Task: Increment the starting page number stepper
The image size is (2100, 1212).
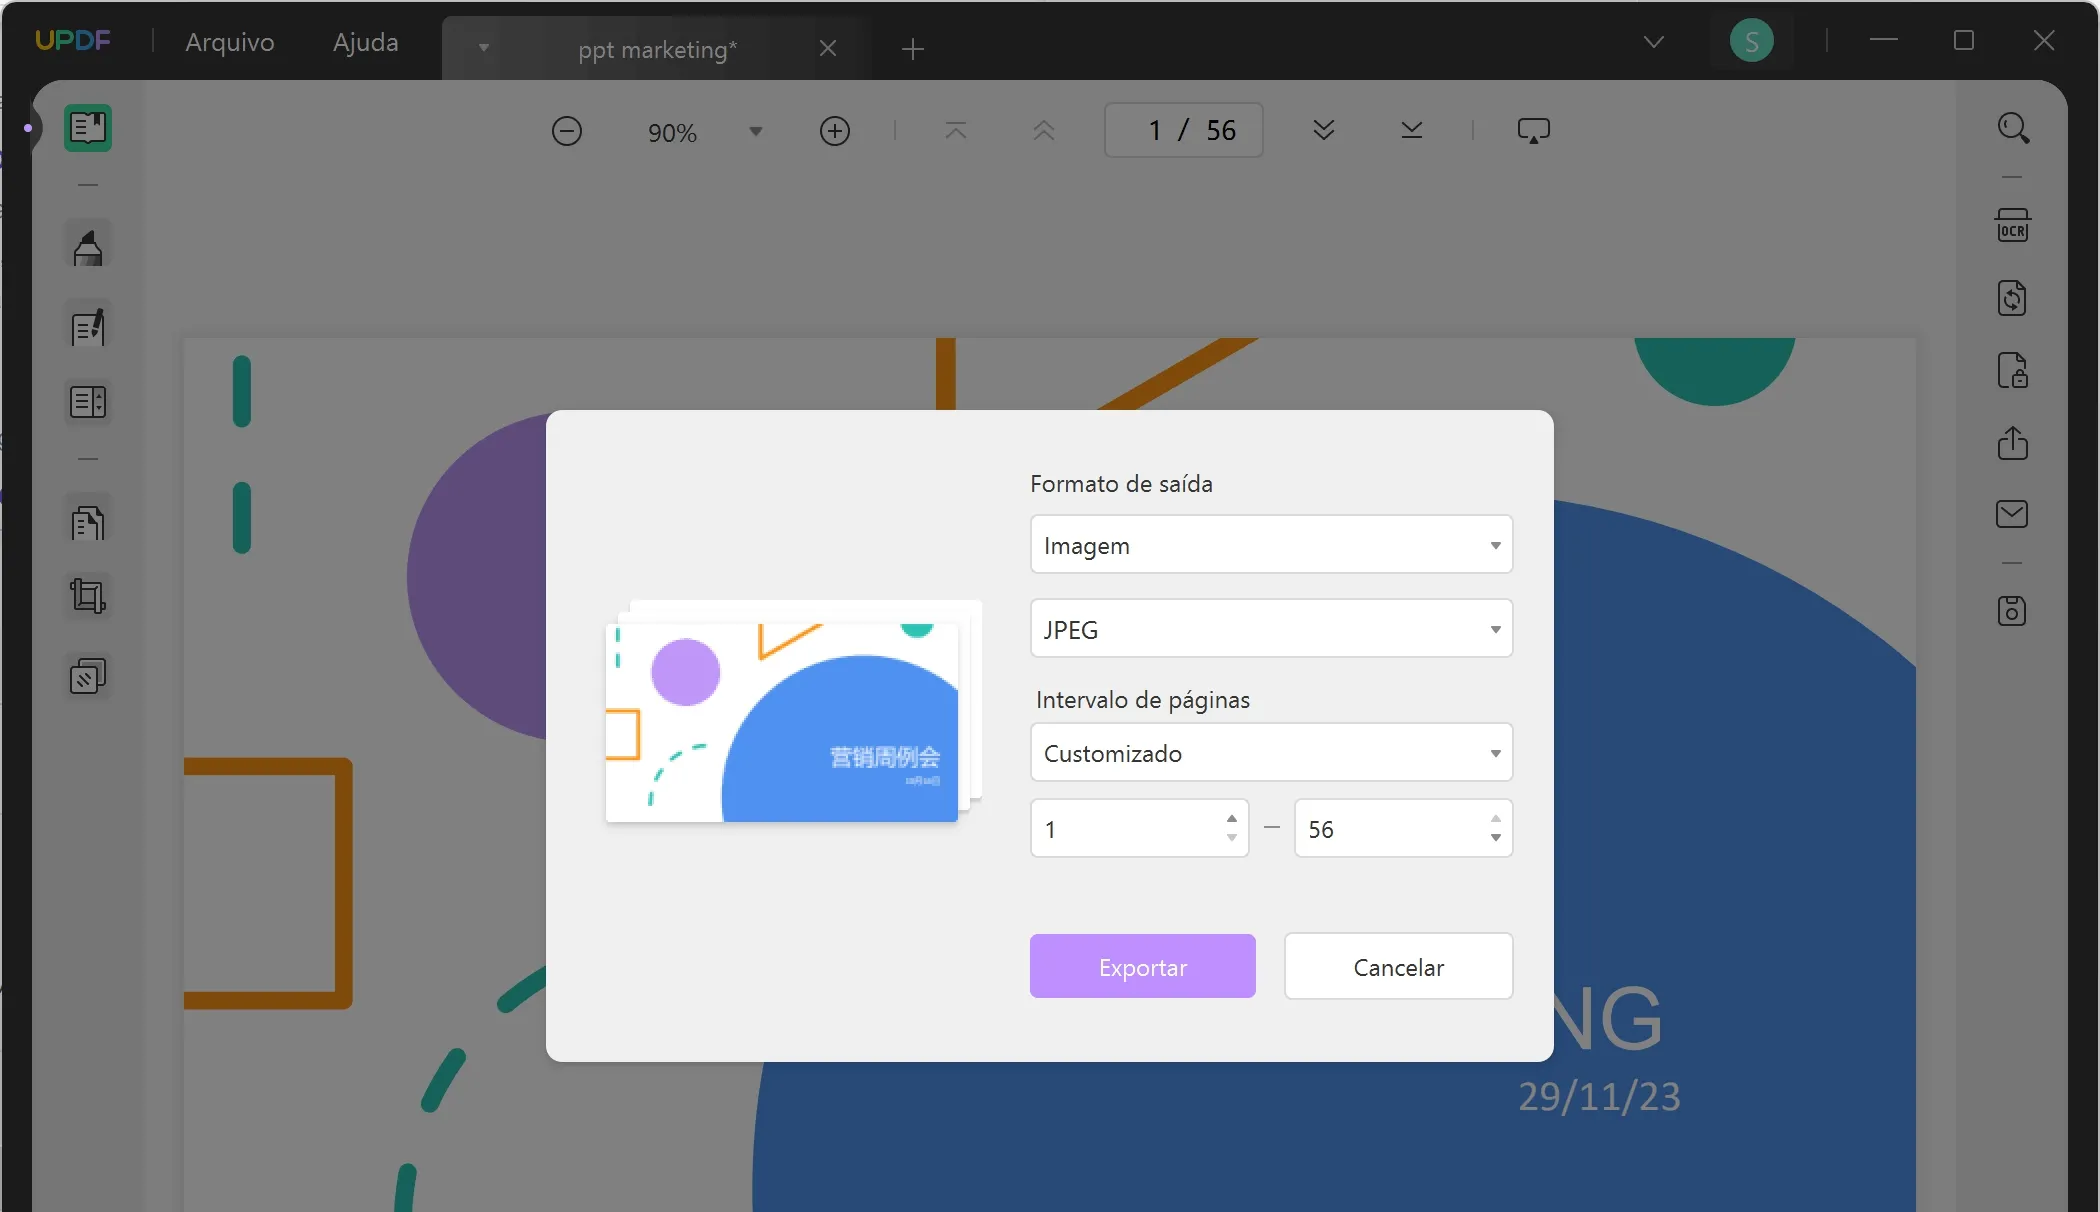Action: click(x=1231, y=819)
